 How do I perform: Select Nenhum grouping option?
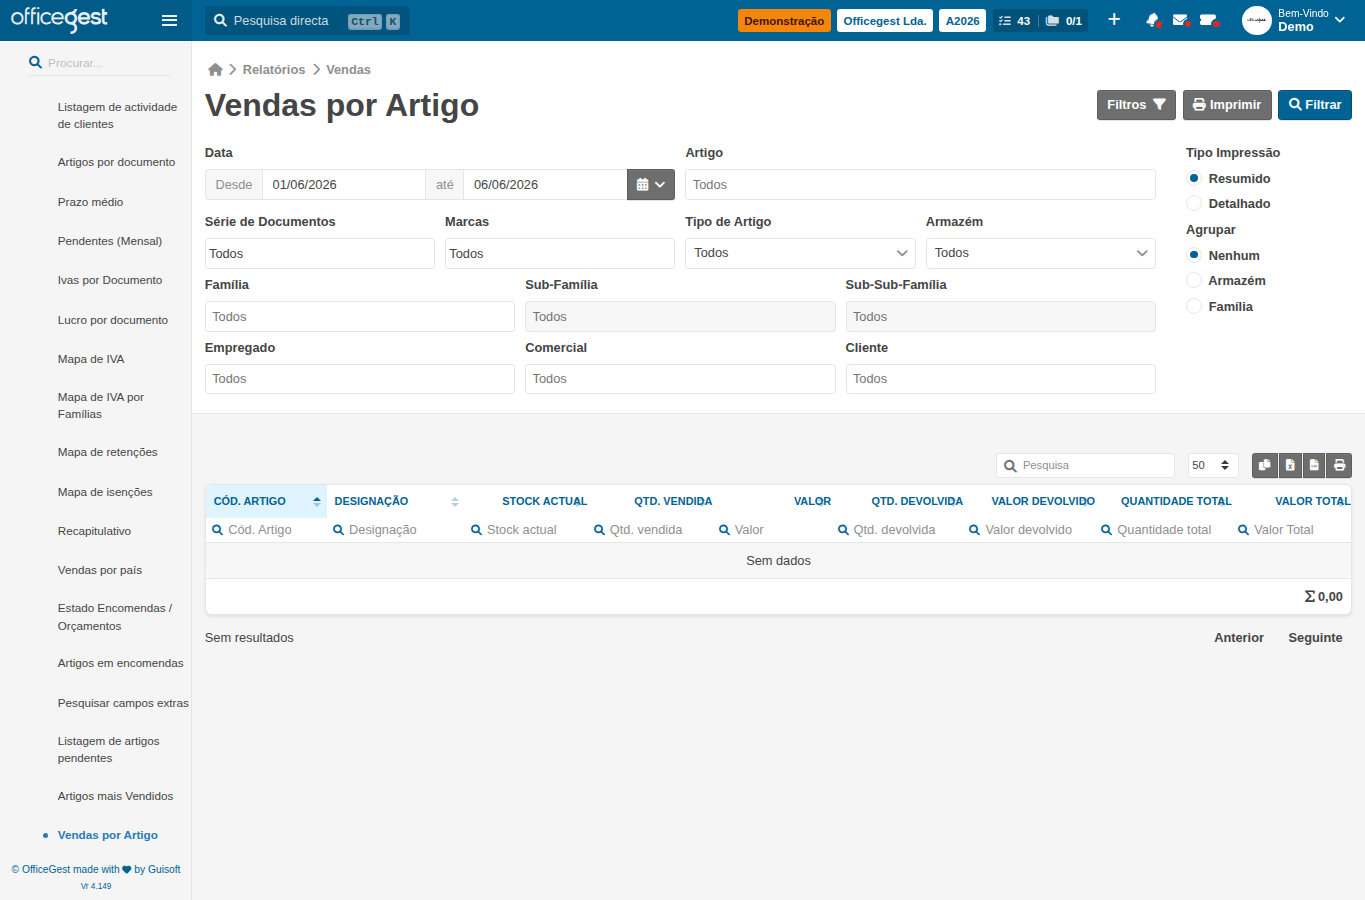click(1194, 255)
